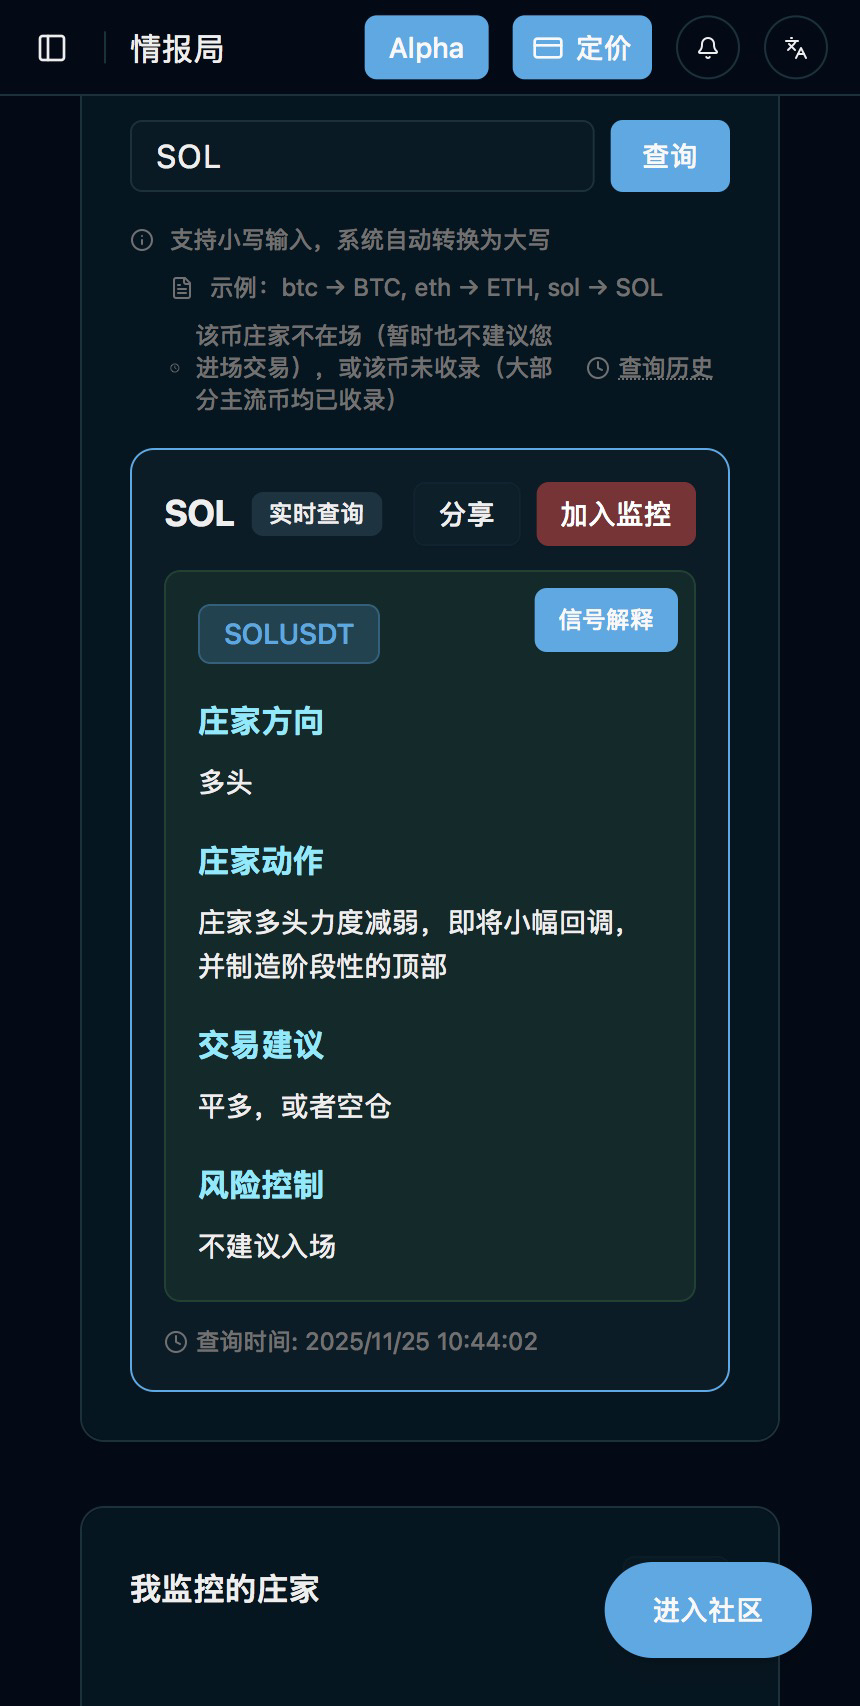
Task: Click the info icon beside the lowercase input hint
Action: (142, 240)
